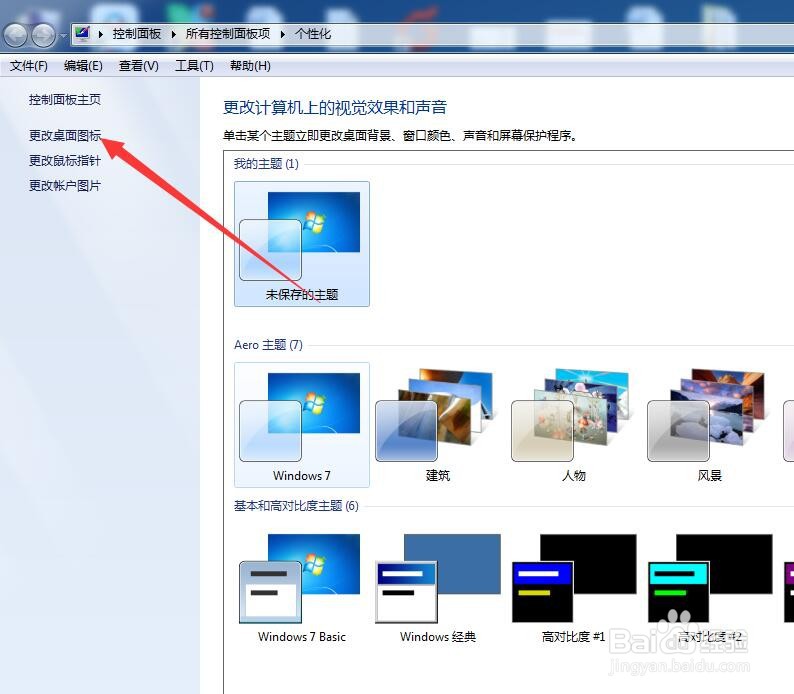Screen dimensions: 794x694
Task: Open the 编辑(E) menu
Action: coord(83,66)
